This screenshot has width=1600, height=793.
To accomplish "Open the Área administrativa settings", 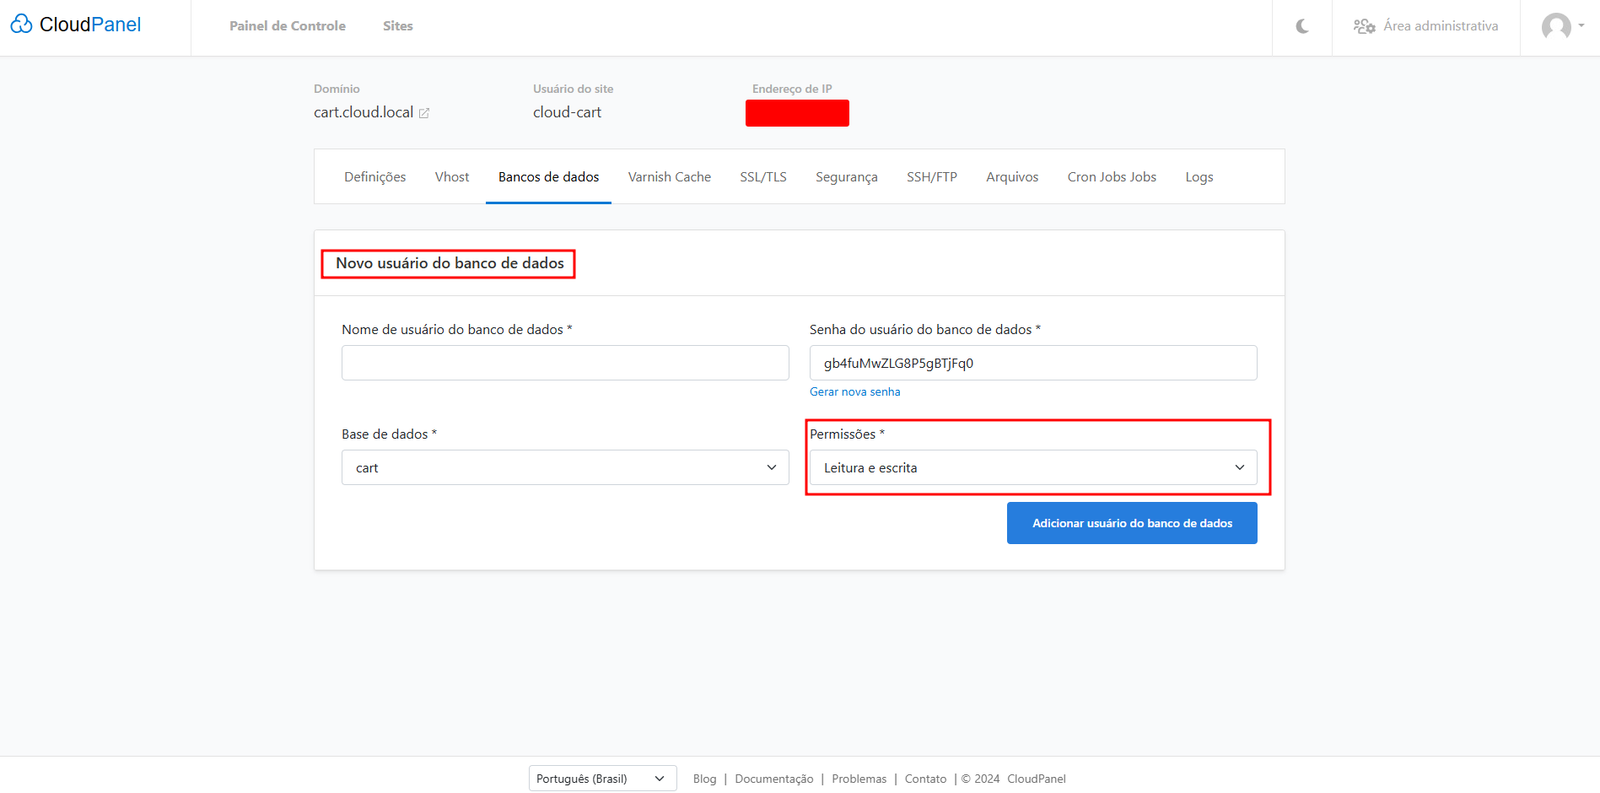I will pos(1426,27).
